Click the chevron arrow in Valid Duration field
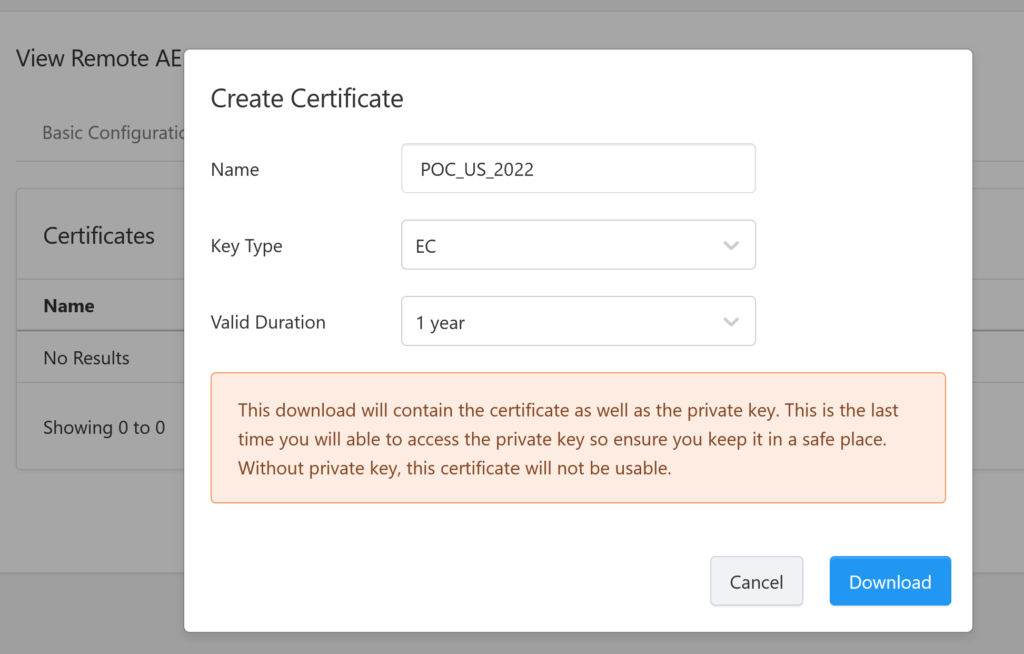This screenshot has width=1024, height=654. [731, 322]
